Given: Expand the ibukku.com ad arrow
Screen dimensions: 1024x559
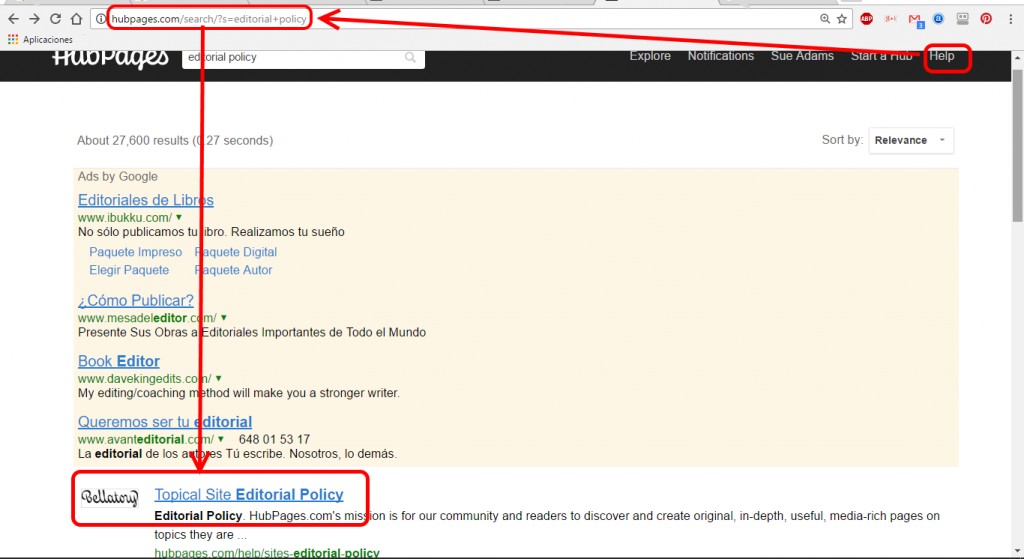Looking at the screenshot, I should (179, 217).
